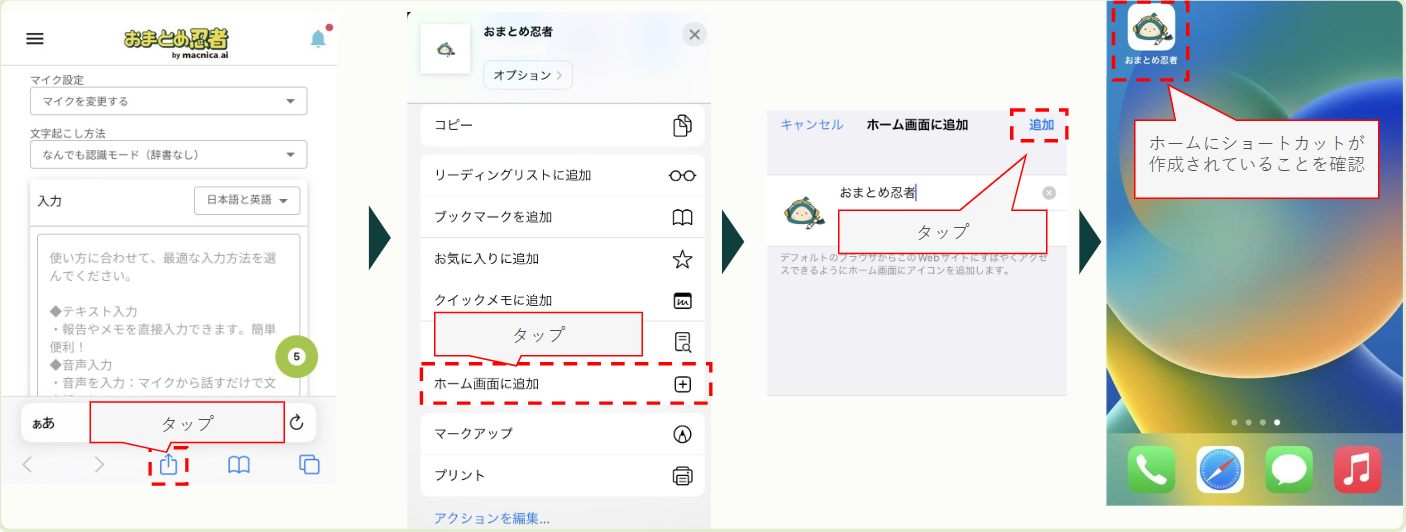Open Safari bookmarks book icon
The image size is (1406, 532).
coord(238,464)
